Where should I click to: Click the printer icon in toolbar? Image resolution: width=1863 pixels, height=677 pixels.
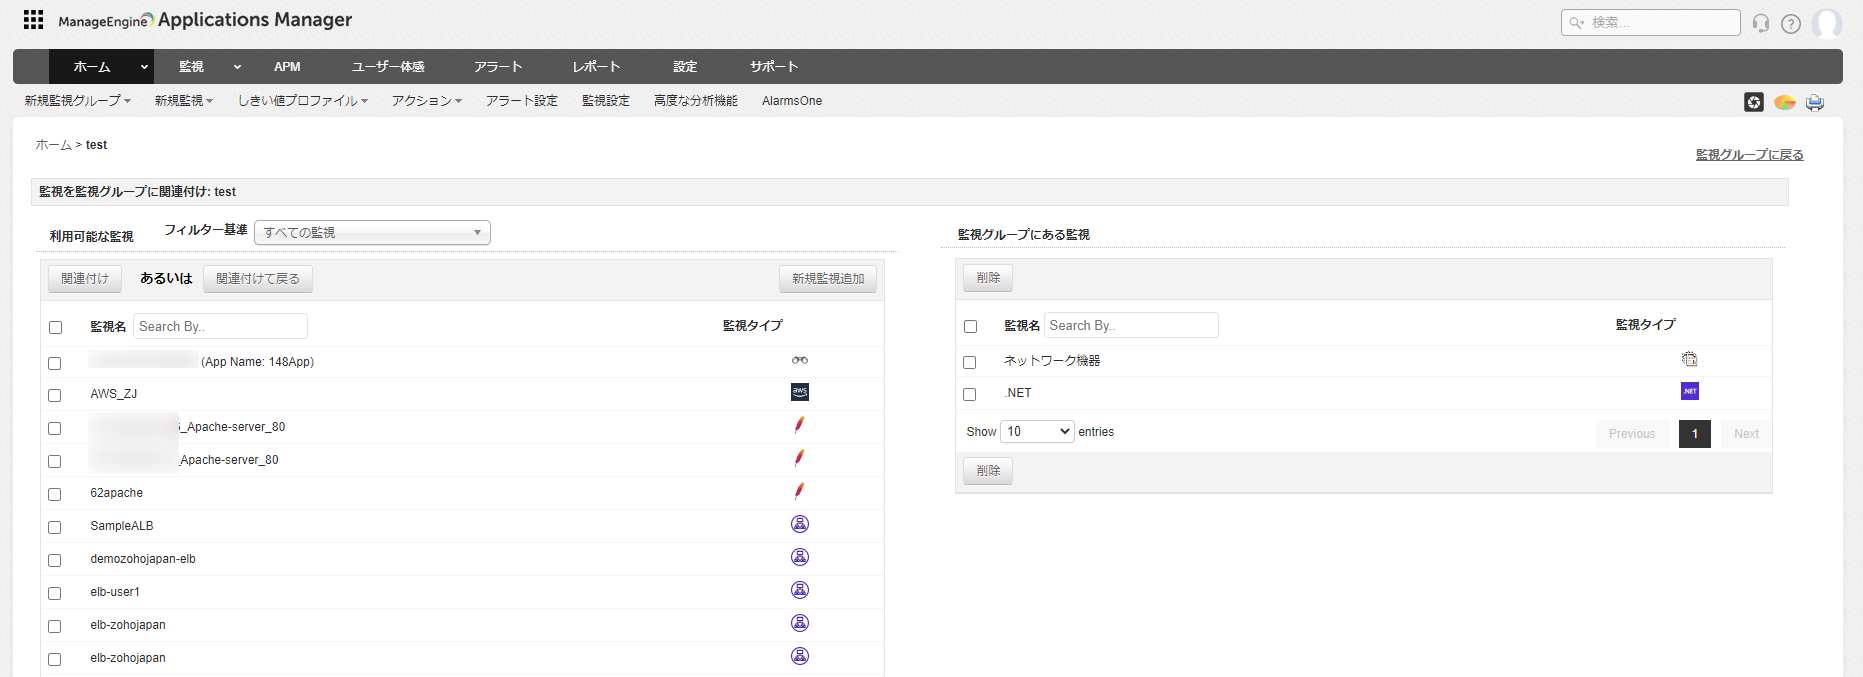1815,102
